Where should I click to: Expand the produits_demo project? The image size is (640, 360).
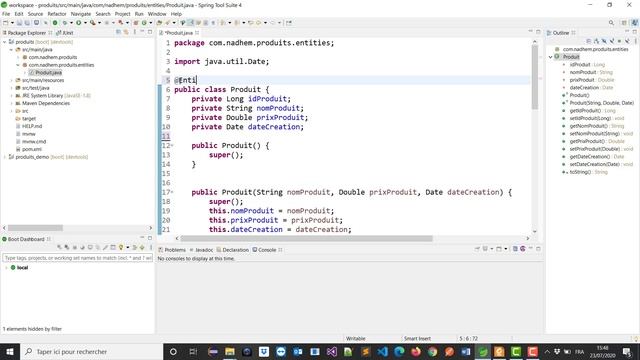[x=5, y=157]
